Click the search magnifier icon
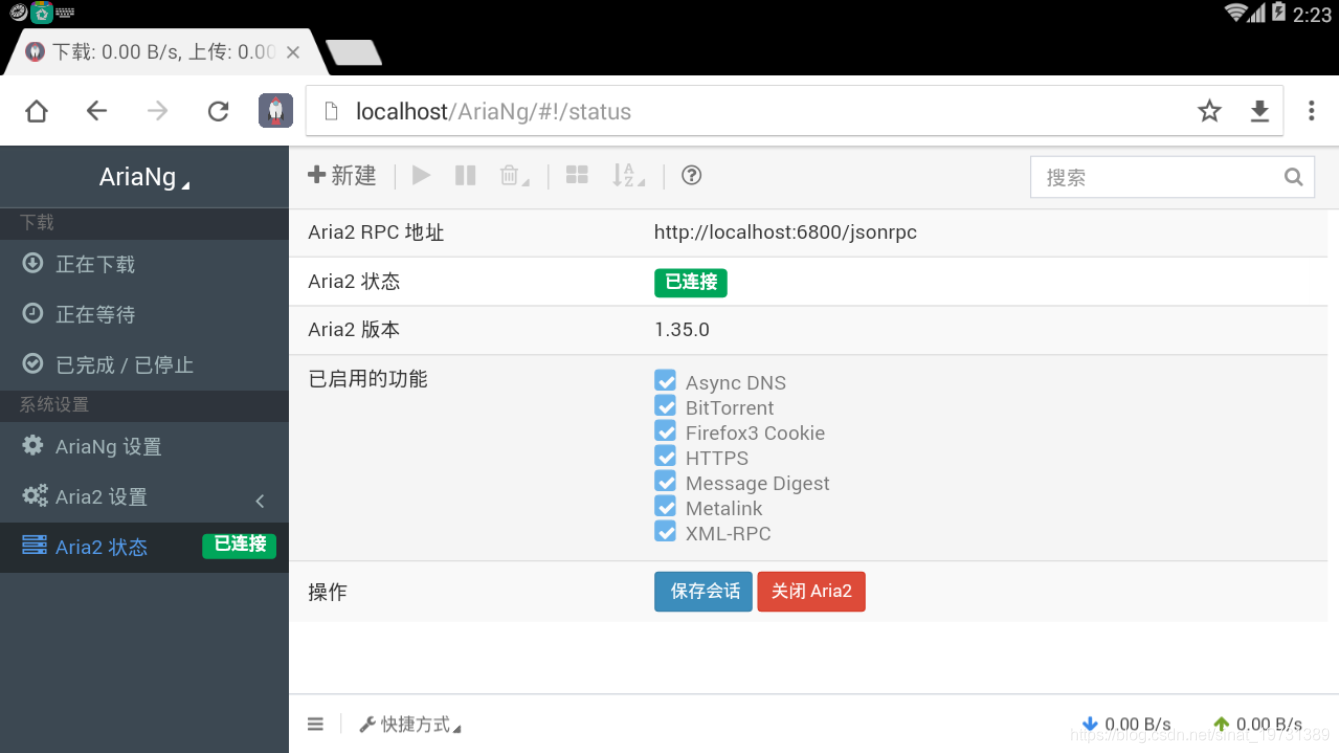This screenshot has width=1339, height=753. pyautogui.click(x=1293, y=177)
